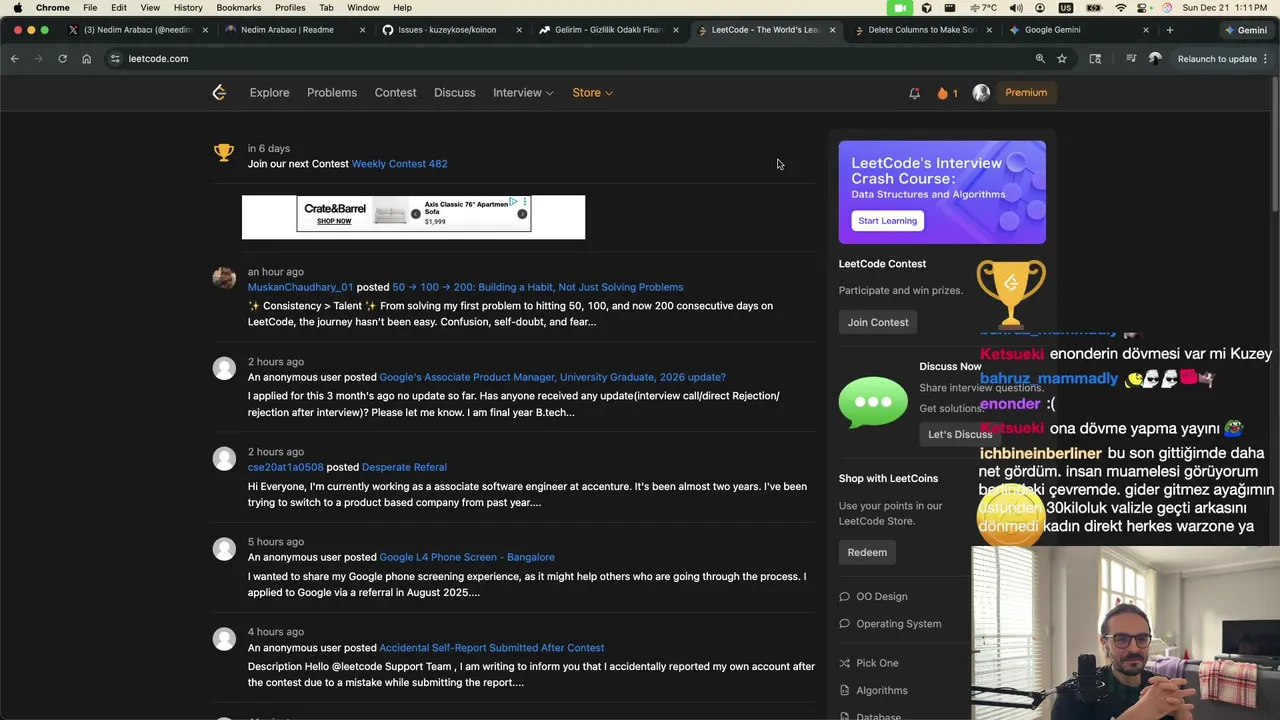Viewport: 1280px width, 720px height.
Task: Expand the Interview dropdown
Action: (523, 93)
